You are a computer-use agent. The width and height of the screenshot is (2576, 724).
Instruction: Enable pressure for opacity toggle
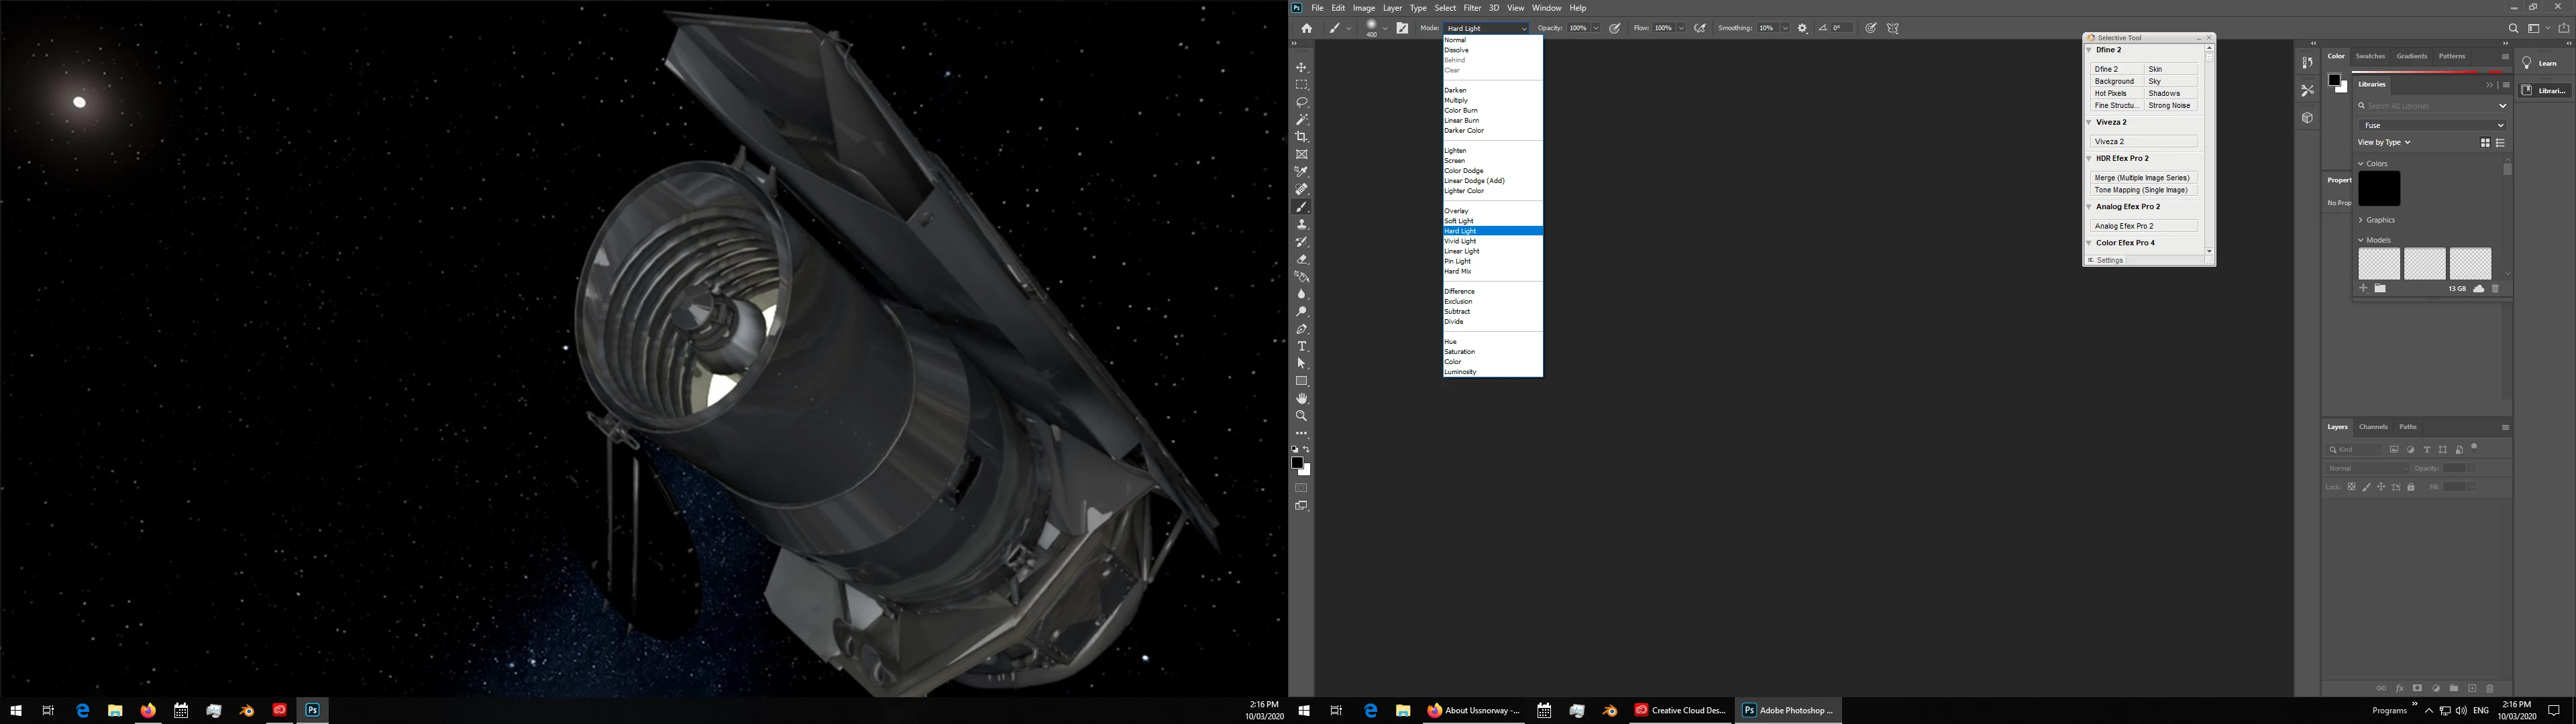click(1614, 28)
